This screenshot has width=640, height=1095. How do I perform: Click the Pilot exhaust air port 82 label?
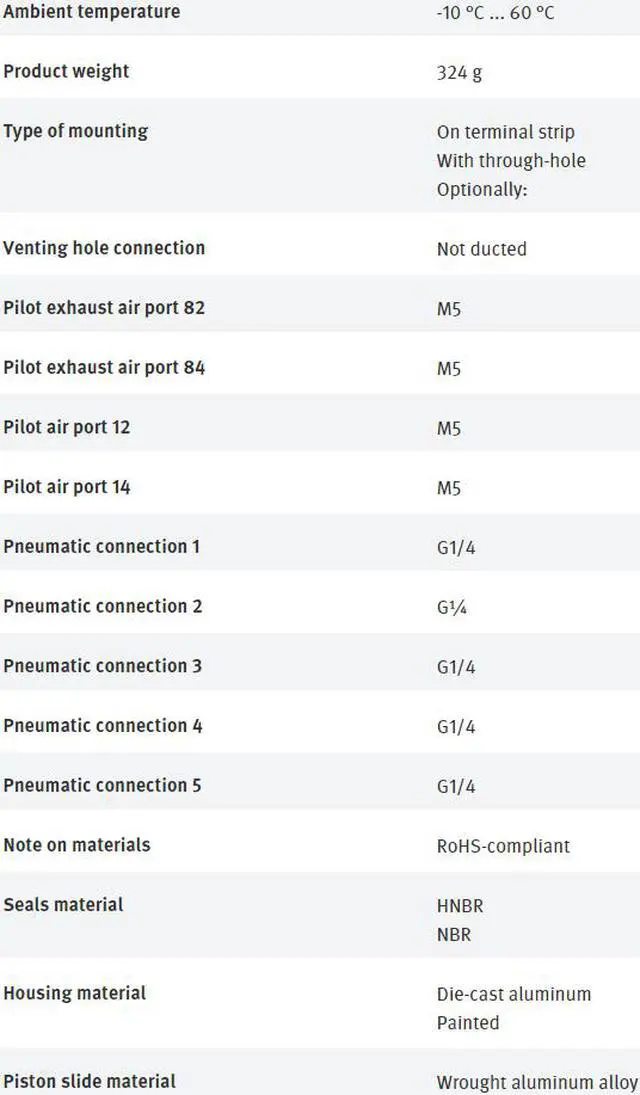[104, 308]
